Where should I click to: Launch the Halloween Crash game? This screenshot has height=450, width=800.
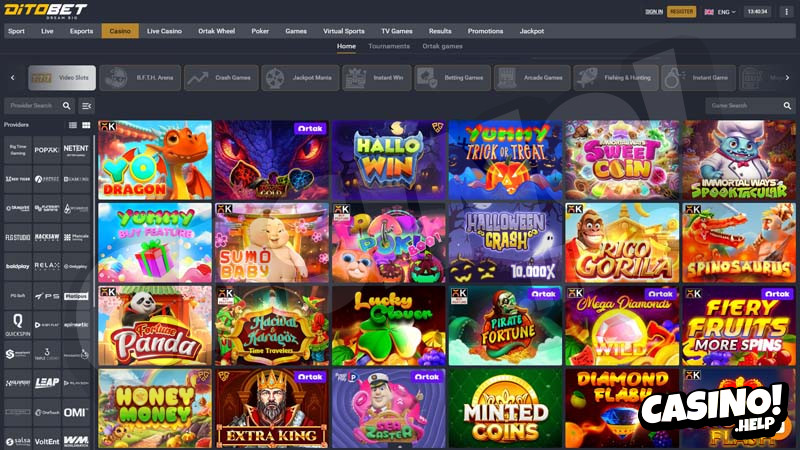click(506, 243)
